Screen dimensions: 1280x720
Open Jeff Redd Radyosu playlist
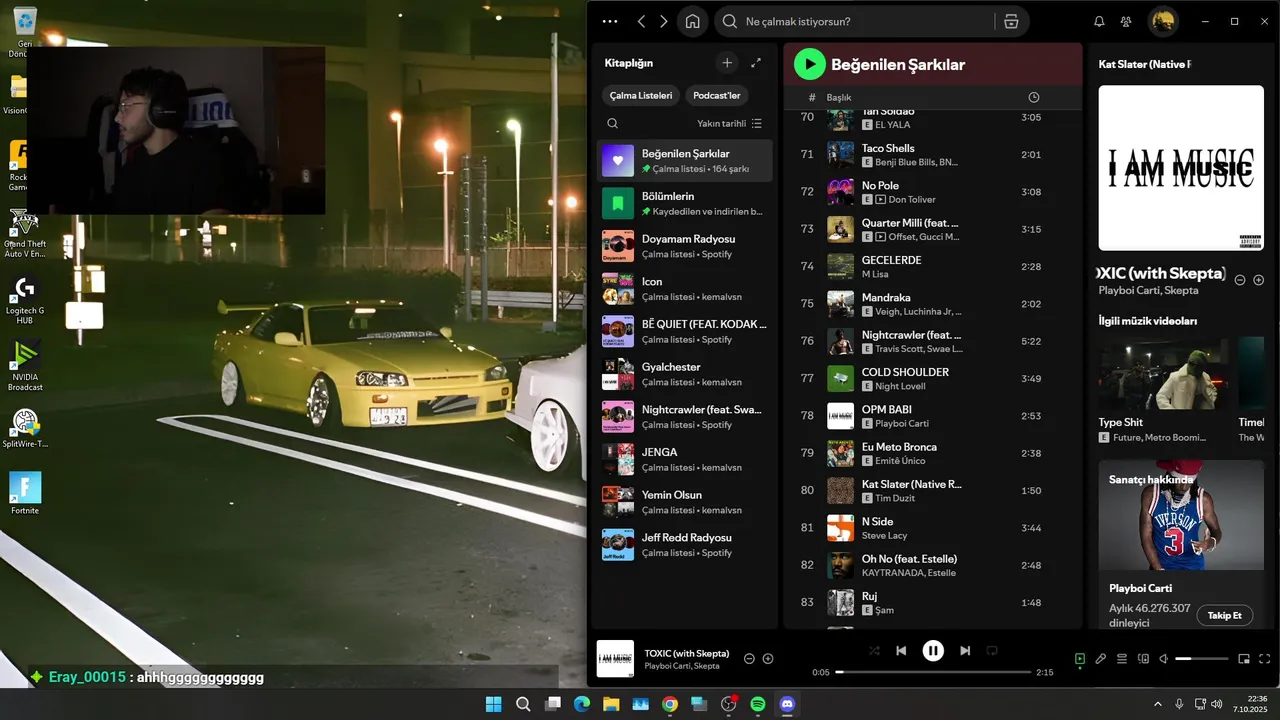[x=685, y=545]
